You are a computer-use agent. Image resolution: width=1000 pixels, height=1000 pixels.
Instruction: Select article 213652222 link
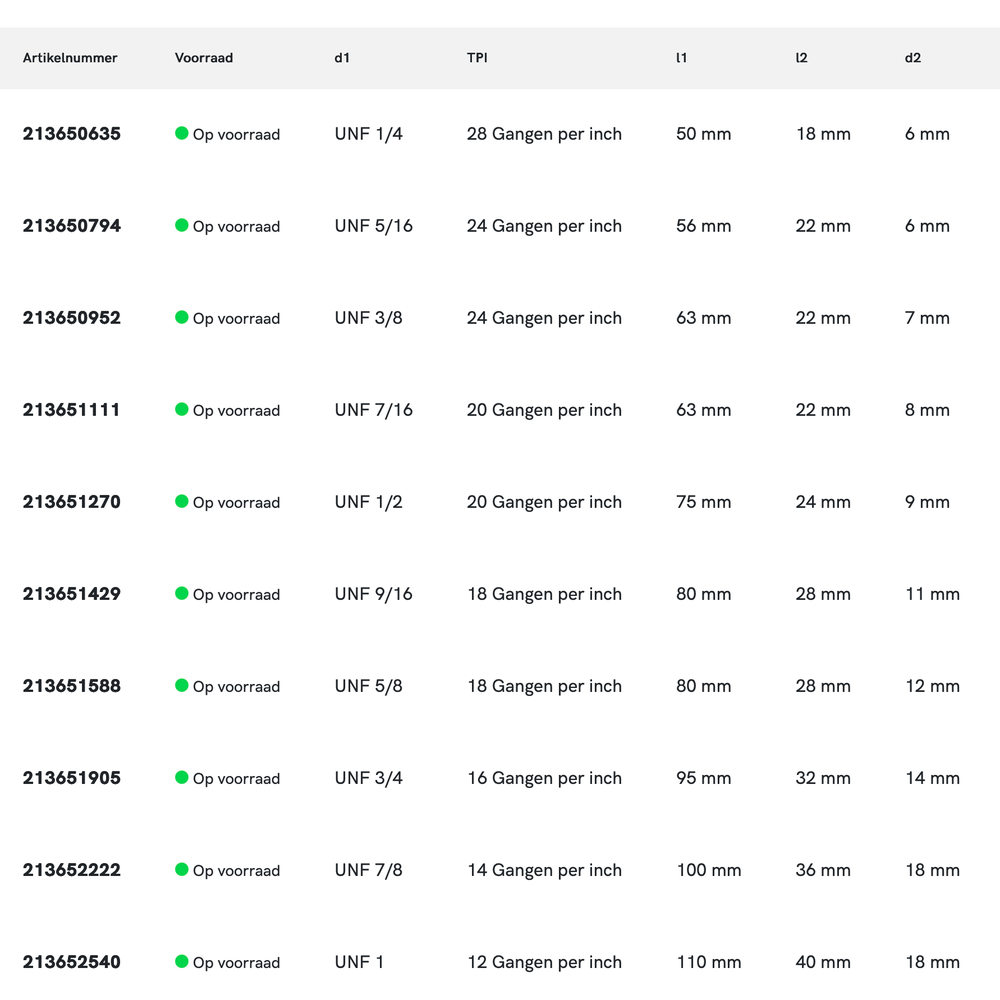[72, 870]
